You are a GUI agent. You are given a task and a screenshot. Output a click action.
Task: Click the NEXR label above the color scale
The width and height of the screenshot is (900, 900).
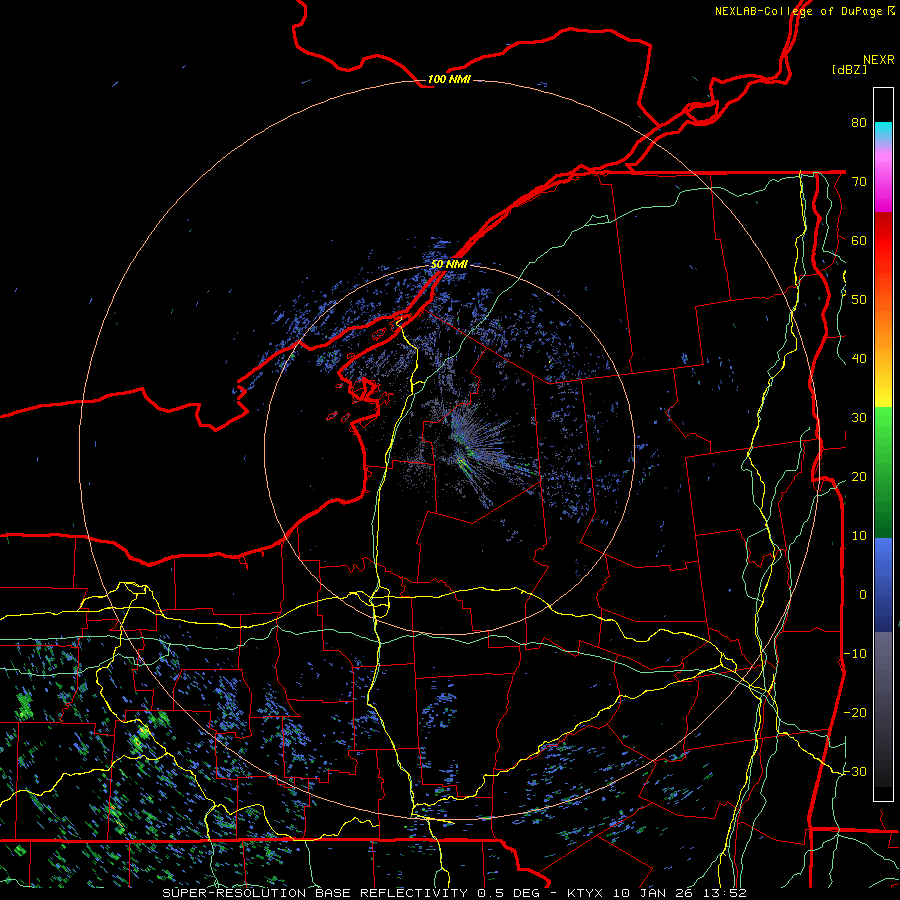click(x=878, y=60)
